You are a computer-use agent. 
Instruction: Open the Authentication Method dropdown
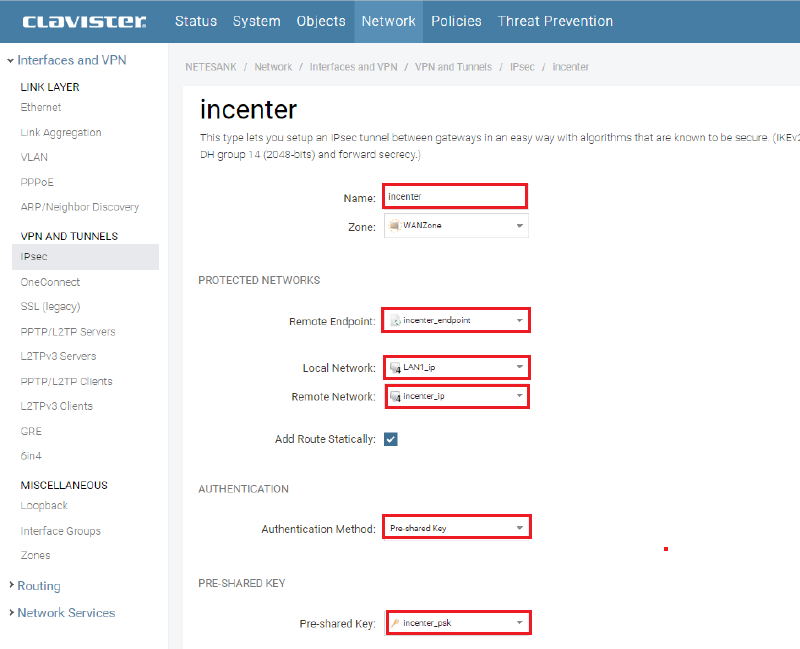pos(456,527)
